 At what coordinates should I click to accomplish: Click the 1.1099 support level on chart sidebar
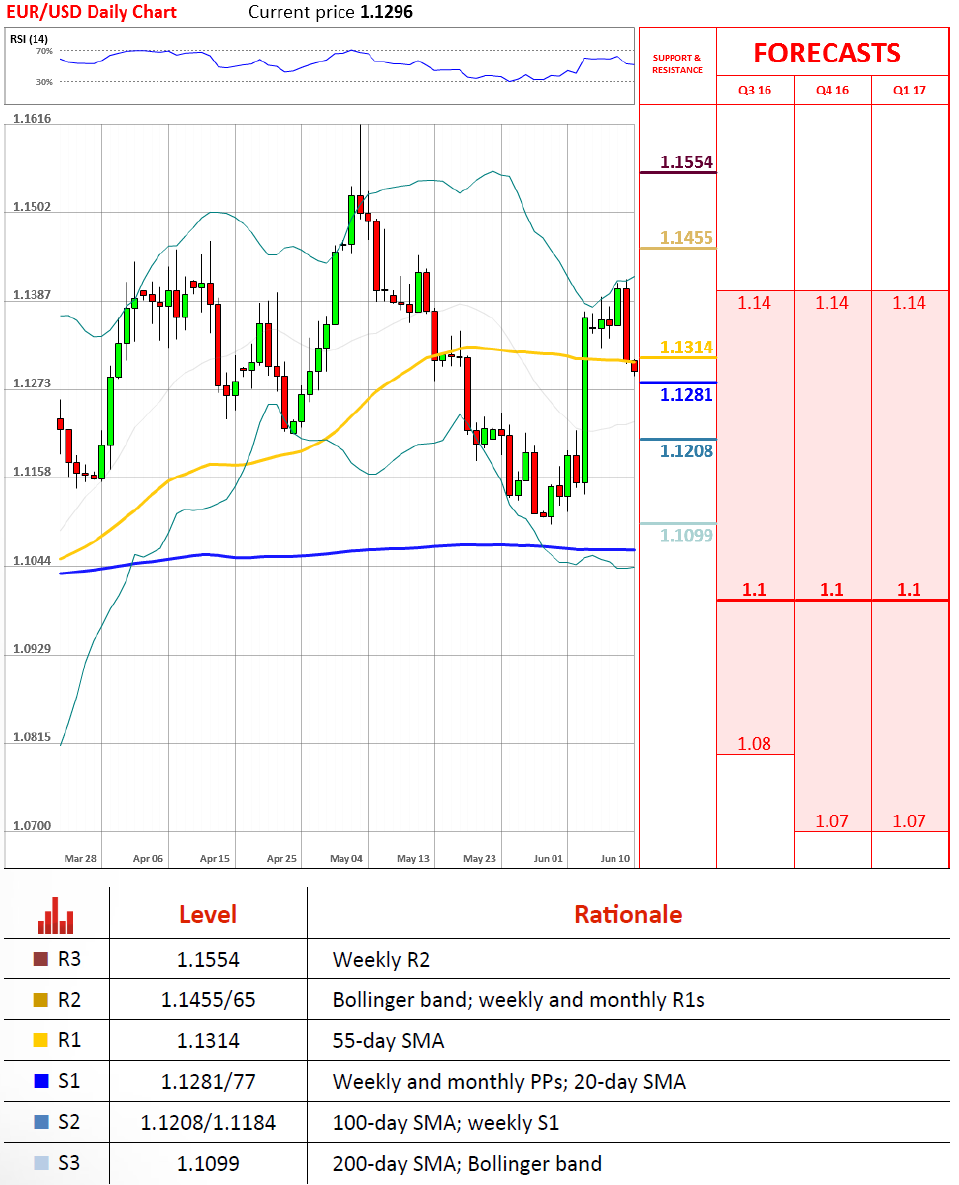click(686, 536)
